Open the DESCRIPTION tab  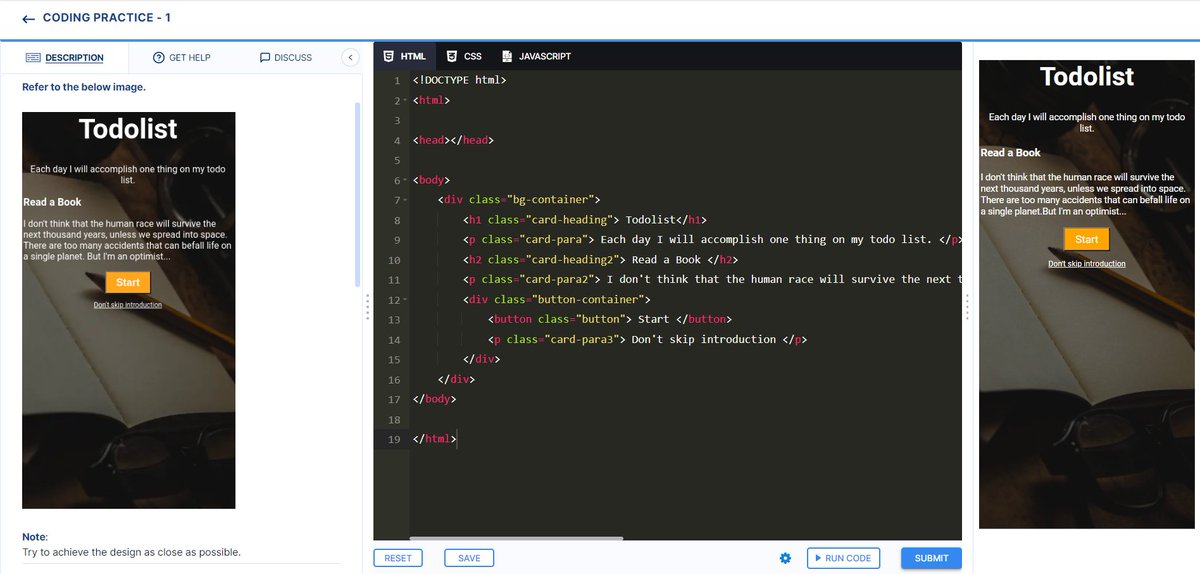pyautogui.click(x=64, y=57)
